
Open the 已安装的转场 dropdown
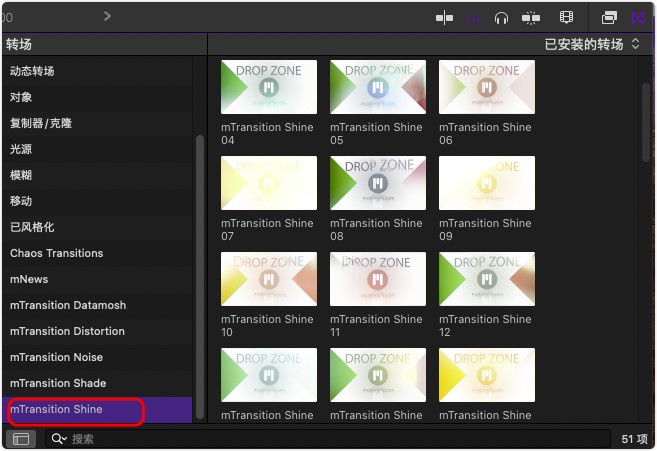592,44
